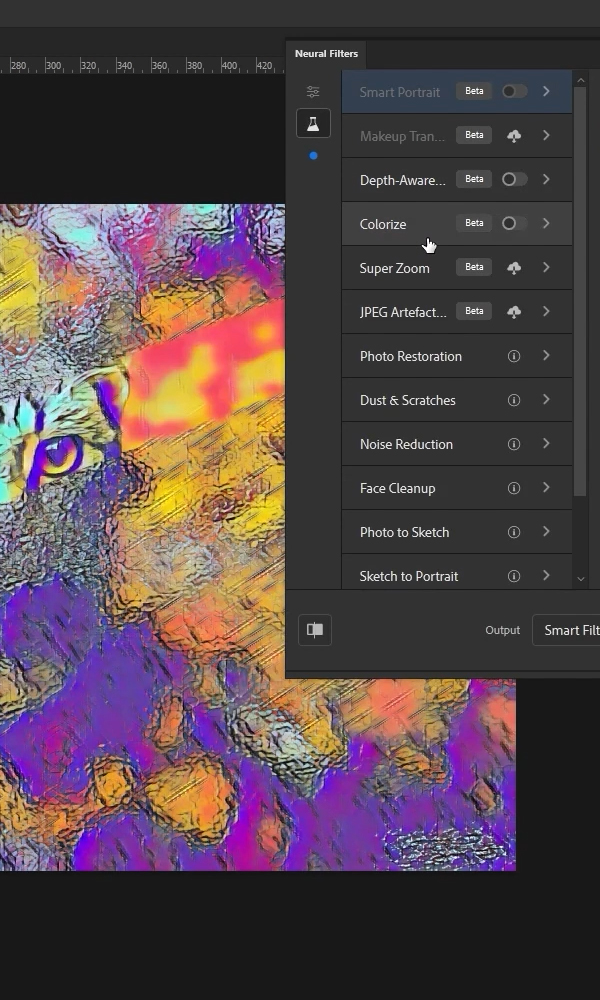Expand Photo Restoration filter chevron
The height and width of the screenshot is (1000, 600).
546,355
